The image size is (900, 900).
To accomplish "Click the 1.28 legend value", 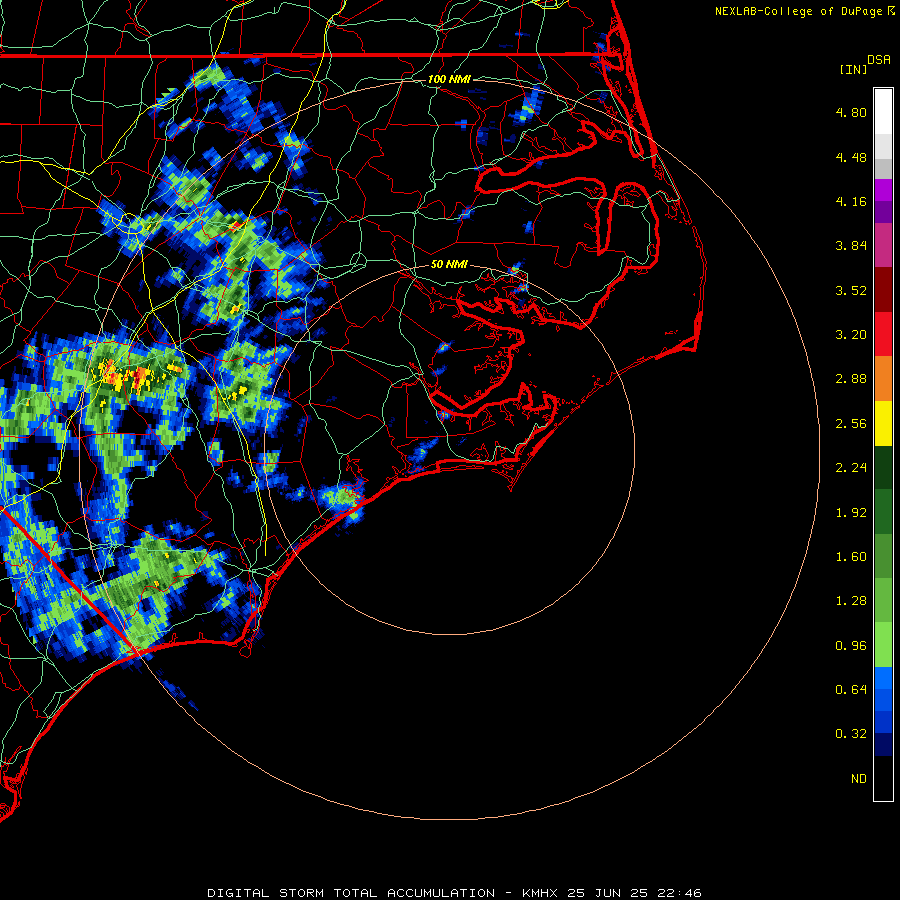I will click(851, 601).
